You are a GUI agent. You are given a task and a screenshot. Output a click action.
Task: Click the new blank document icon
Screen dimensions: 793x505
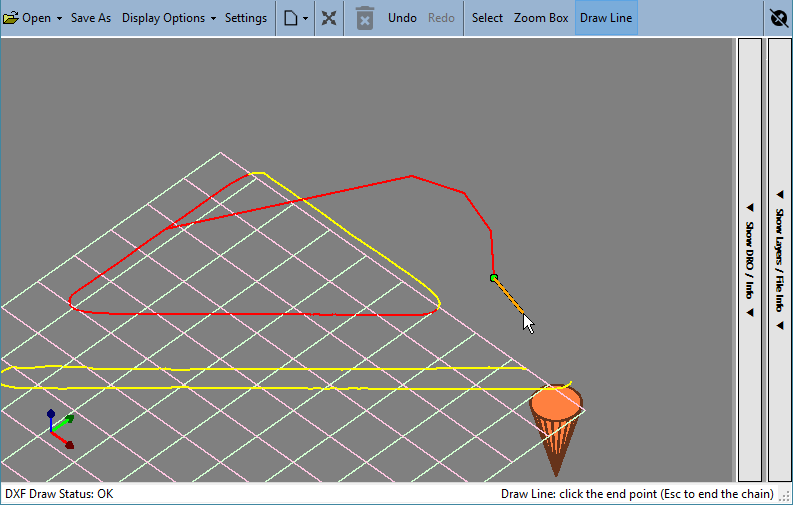290,18
